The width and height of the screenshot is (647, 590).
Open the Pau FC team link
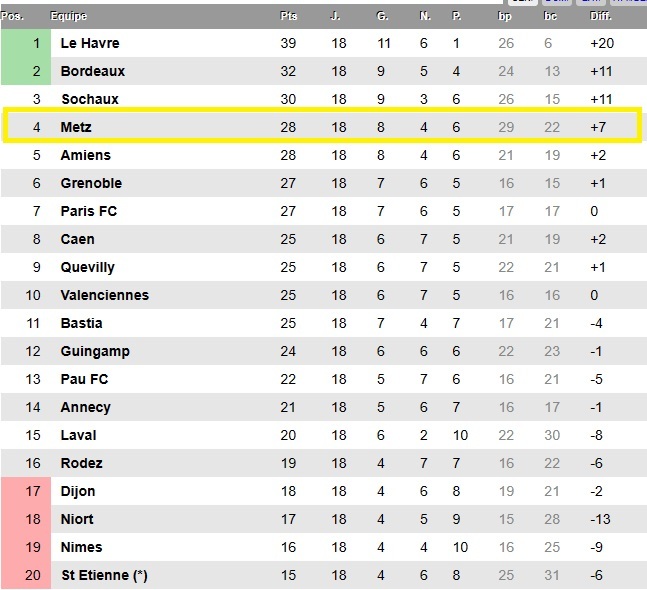[x=85, y=379]
